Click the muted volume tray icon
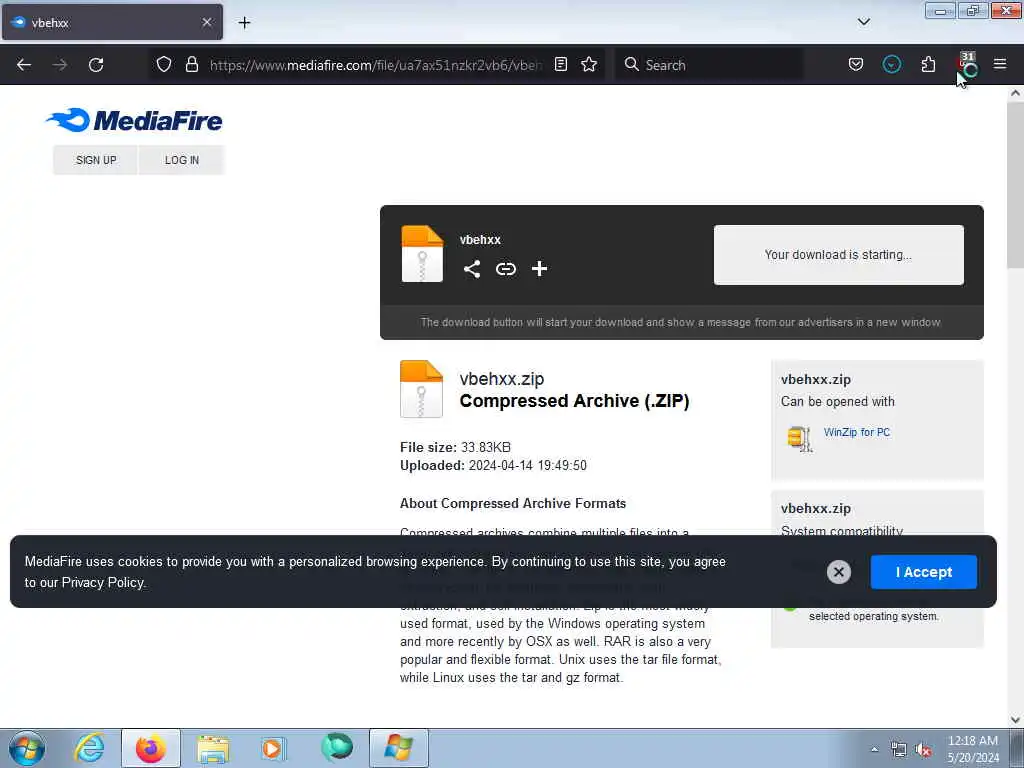Viewport: 1024px width, 768px height. pyautogui.click(x=923, y=750)
